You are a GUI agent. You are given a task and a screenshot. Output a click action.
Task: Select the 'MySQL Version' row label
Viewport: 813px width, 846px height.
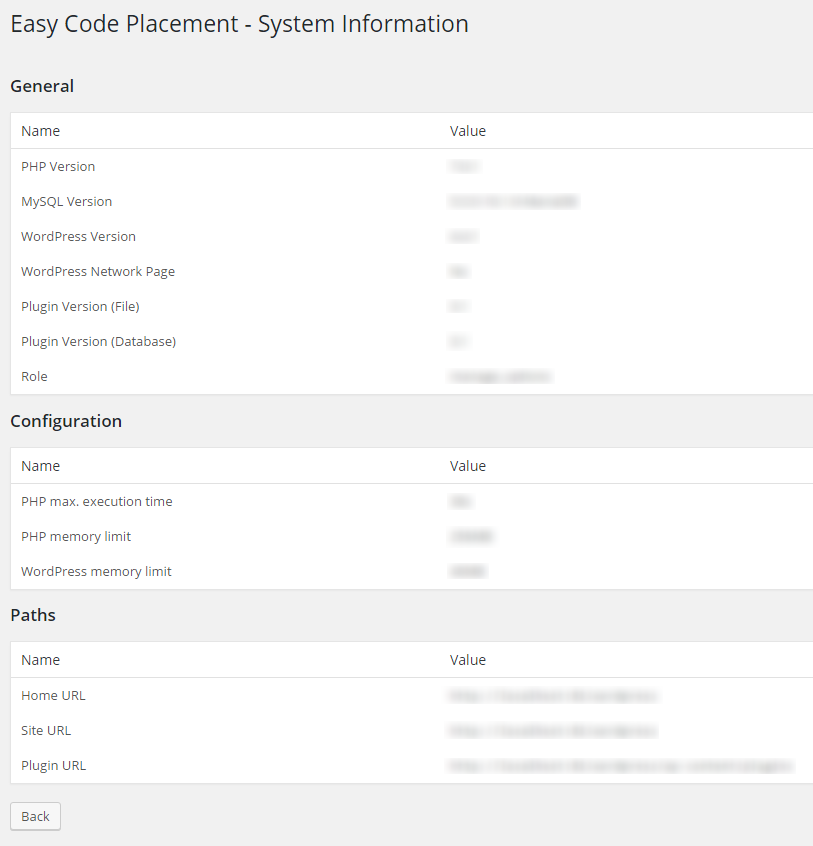pos(66,202)
